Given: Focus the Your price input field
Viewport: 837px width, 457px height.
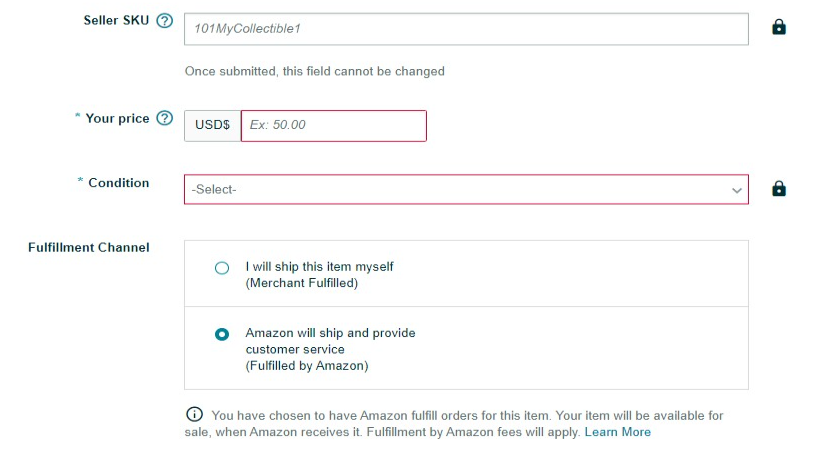Looking at the screenshot, I should (x=333, y=126).
